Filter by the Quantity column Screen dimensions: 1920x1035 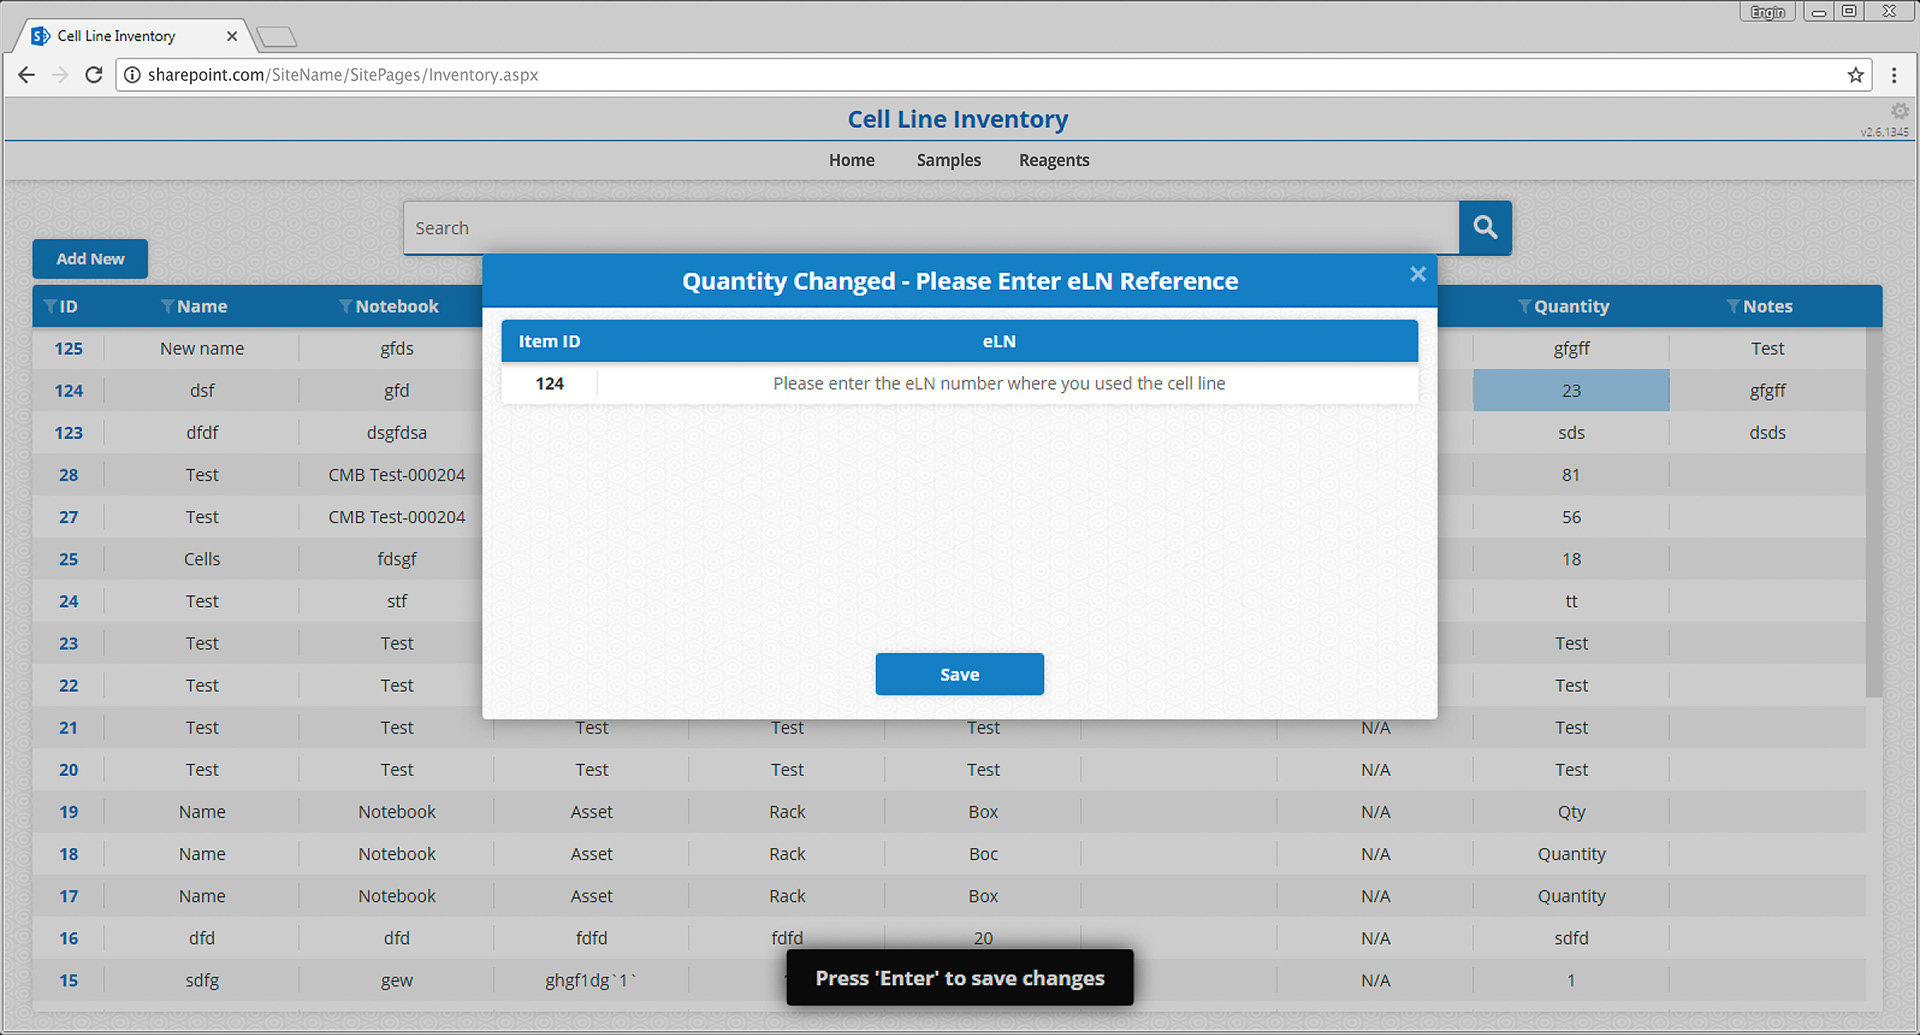[1524, 306]
